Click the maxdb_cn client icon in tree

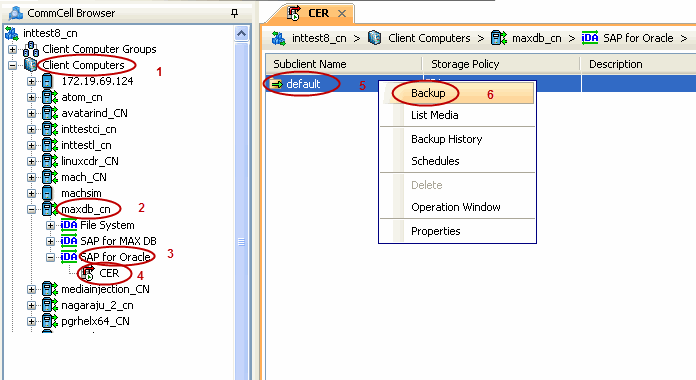(49, 209)
